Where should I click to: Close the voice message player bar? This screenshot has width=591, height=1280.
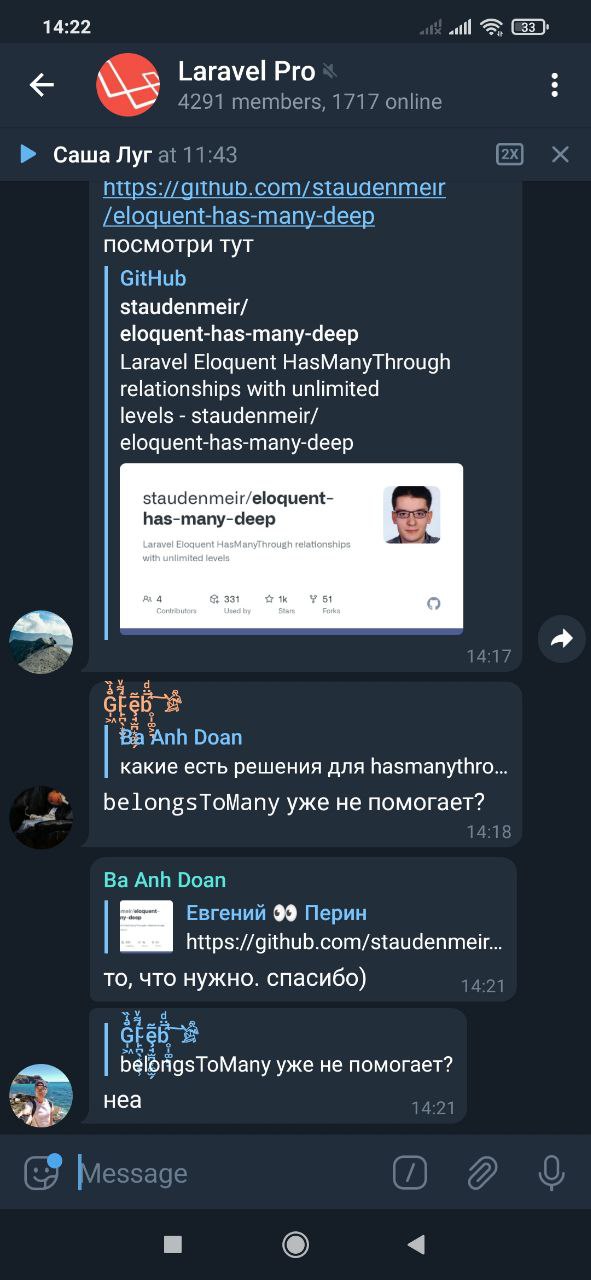click(560, 154)
